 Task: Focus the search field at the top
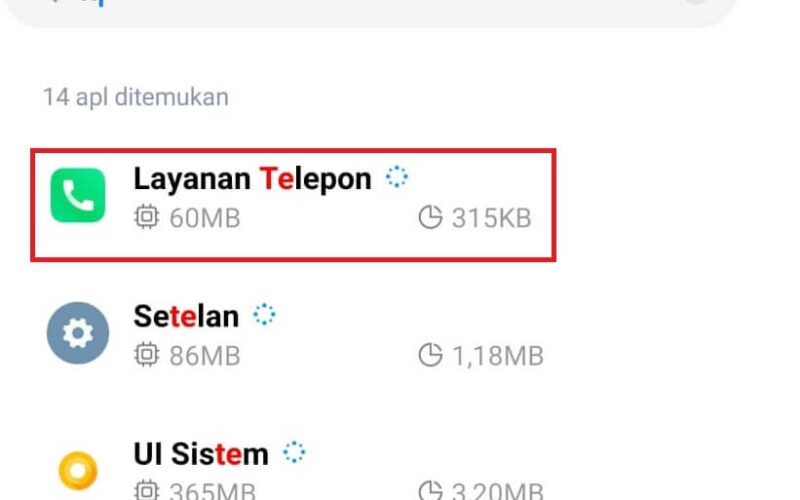pos(372,10)
